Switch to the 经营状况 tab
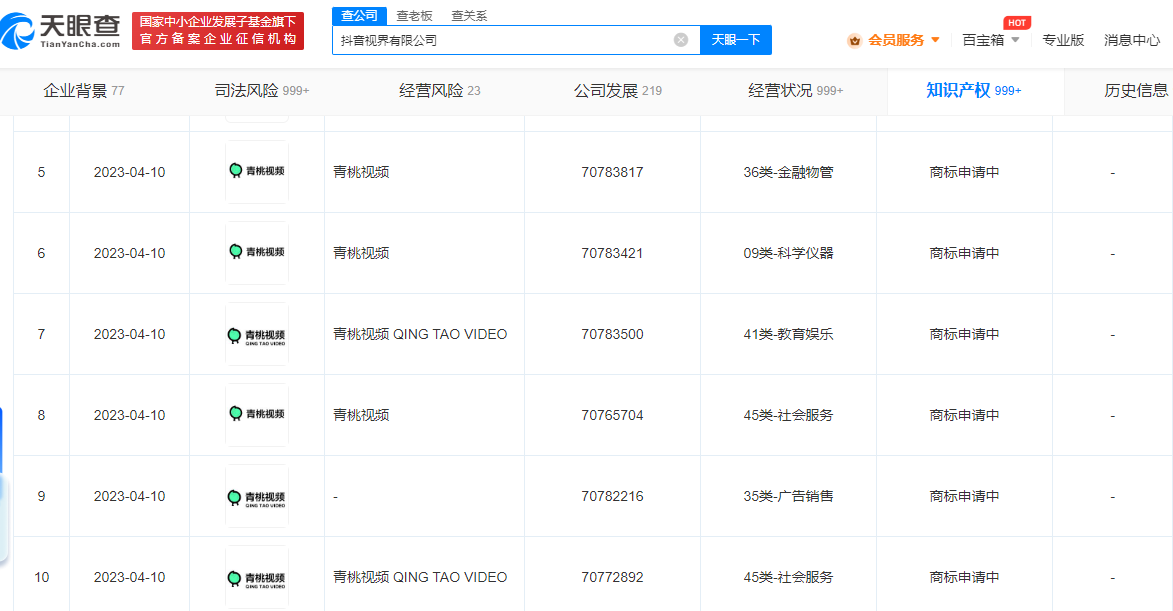 [x=795, y=91]
